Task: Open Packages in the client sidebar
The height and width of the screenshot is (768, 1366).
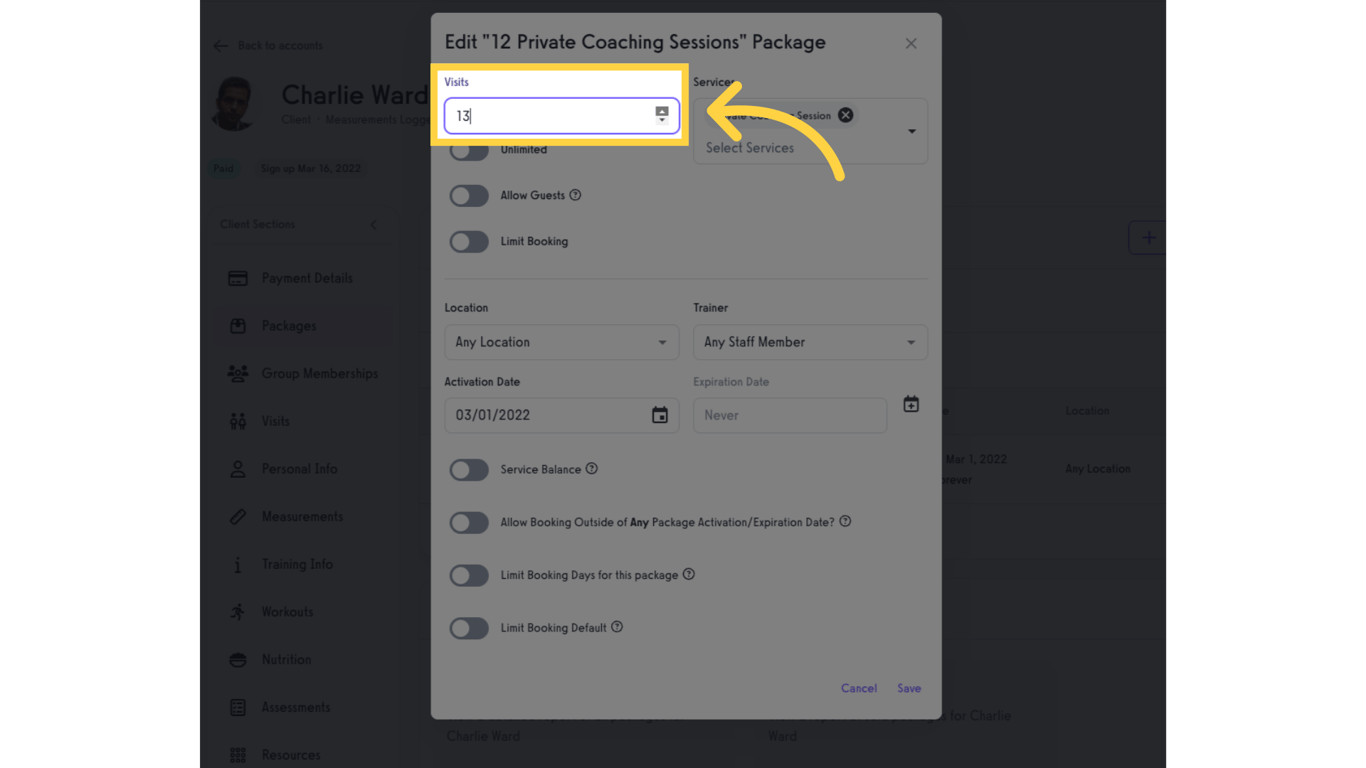Action: [x=289, y=326]
